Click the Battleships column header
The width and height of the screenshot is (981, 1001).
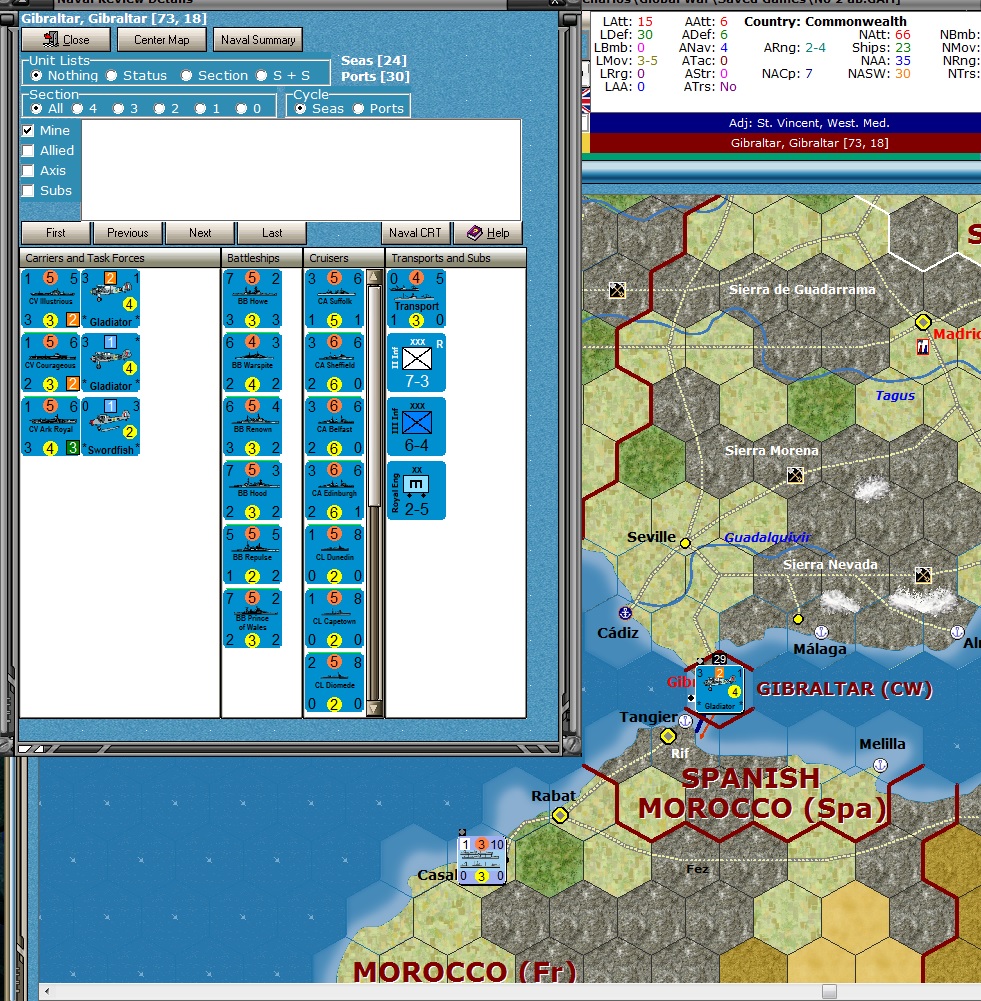[262, 258]
